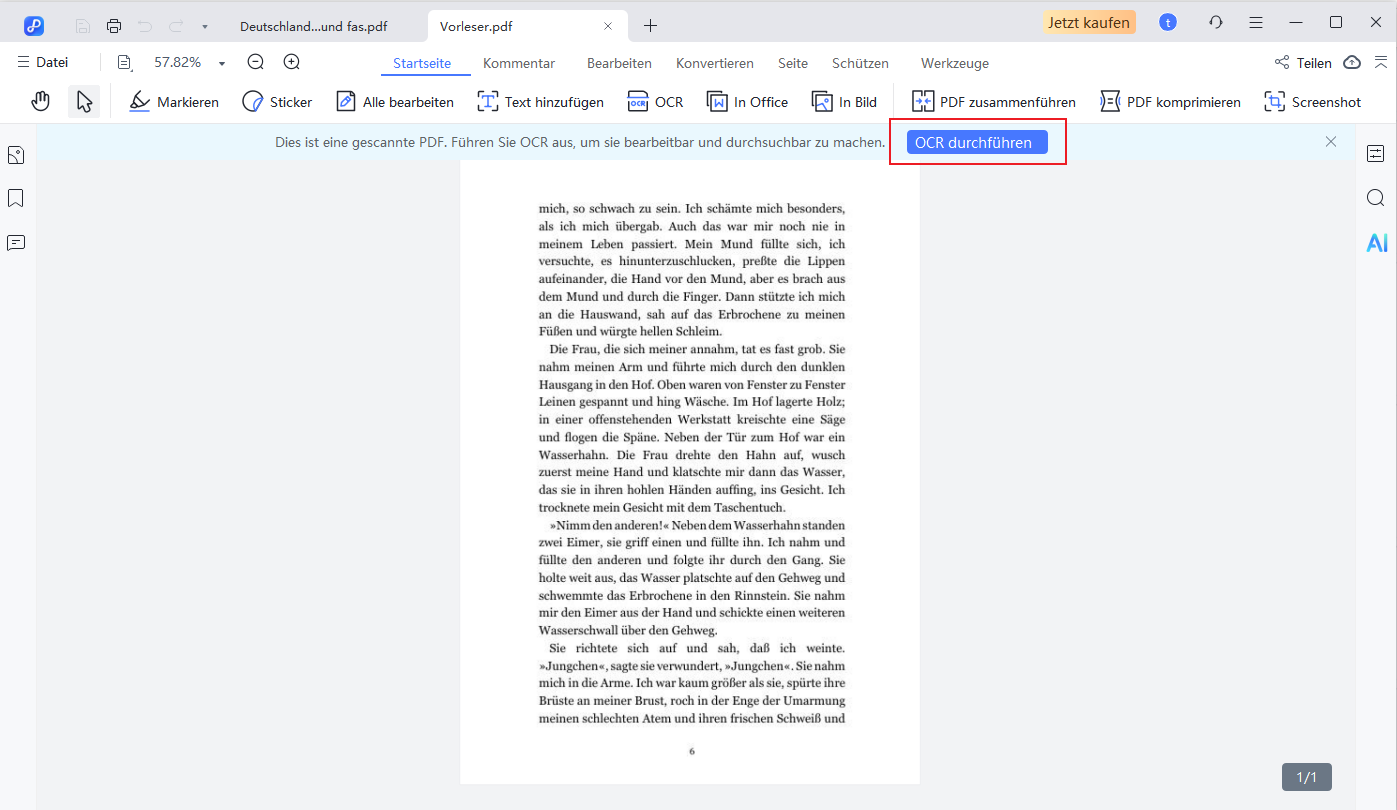Launch the AI assistant sidebar
The width and height of the screenshot is (1397, 810).
click(x=1377, y=242)
